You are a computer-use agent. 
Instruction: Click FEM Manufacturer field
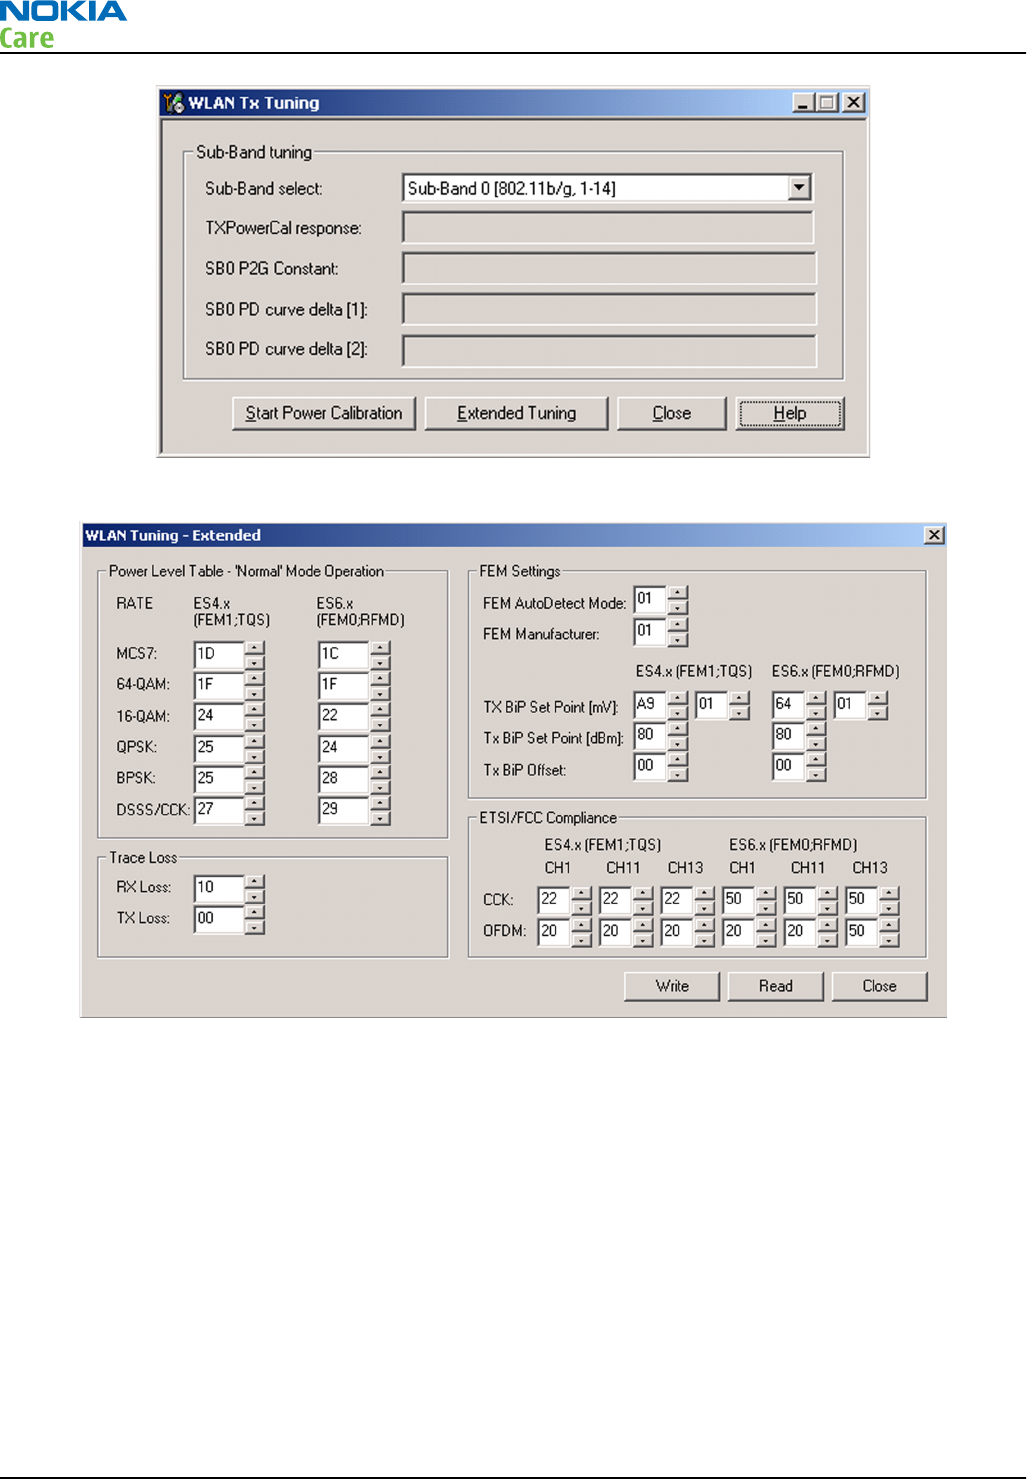650,632
